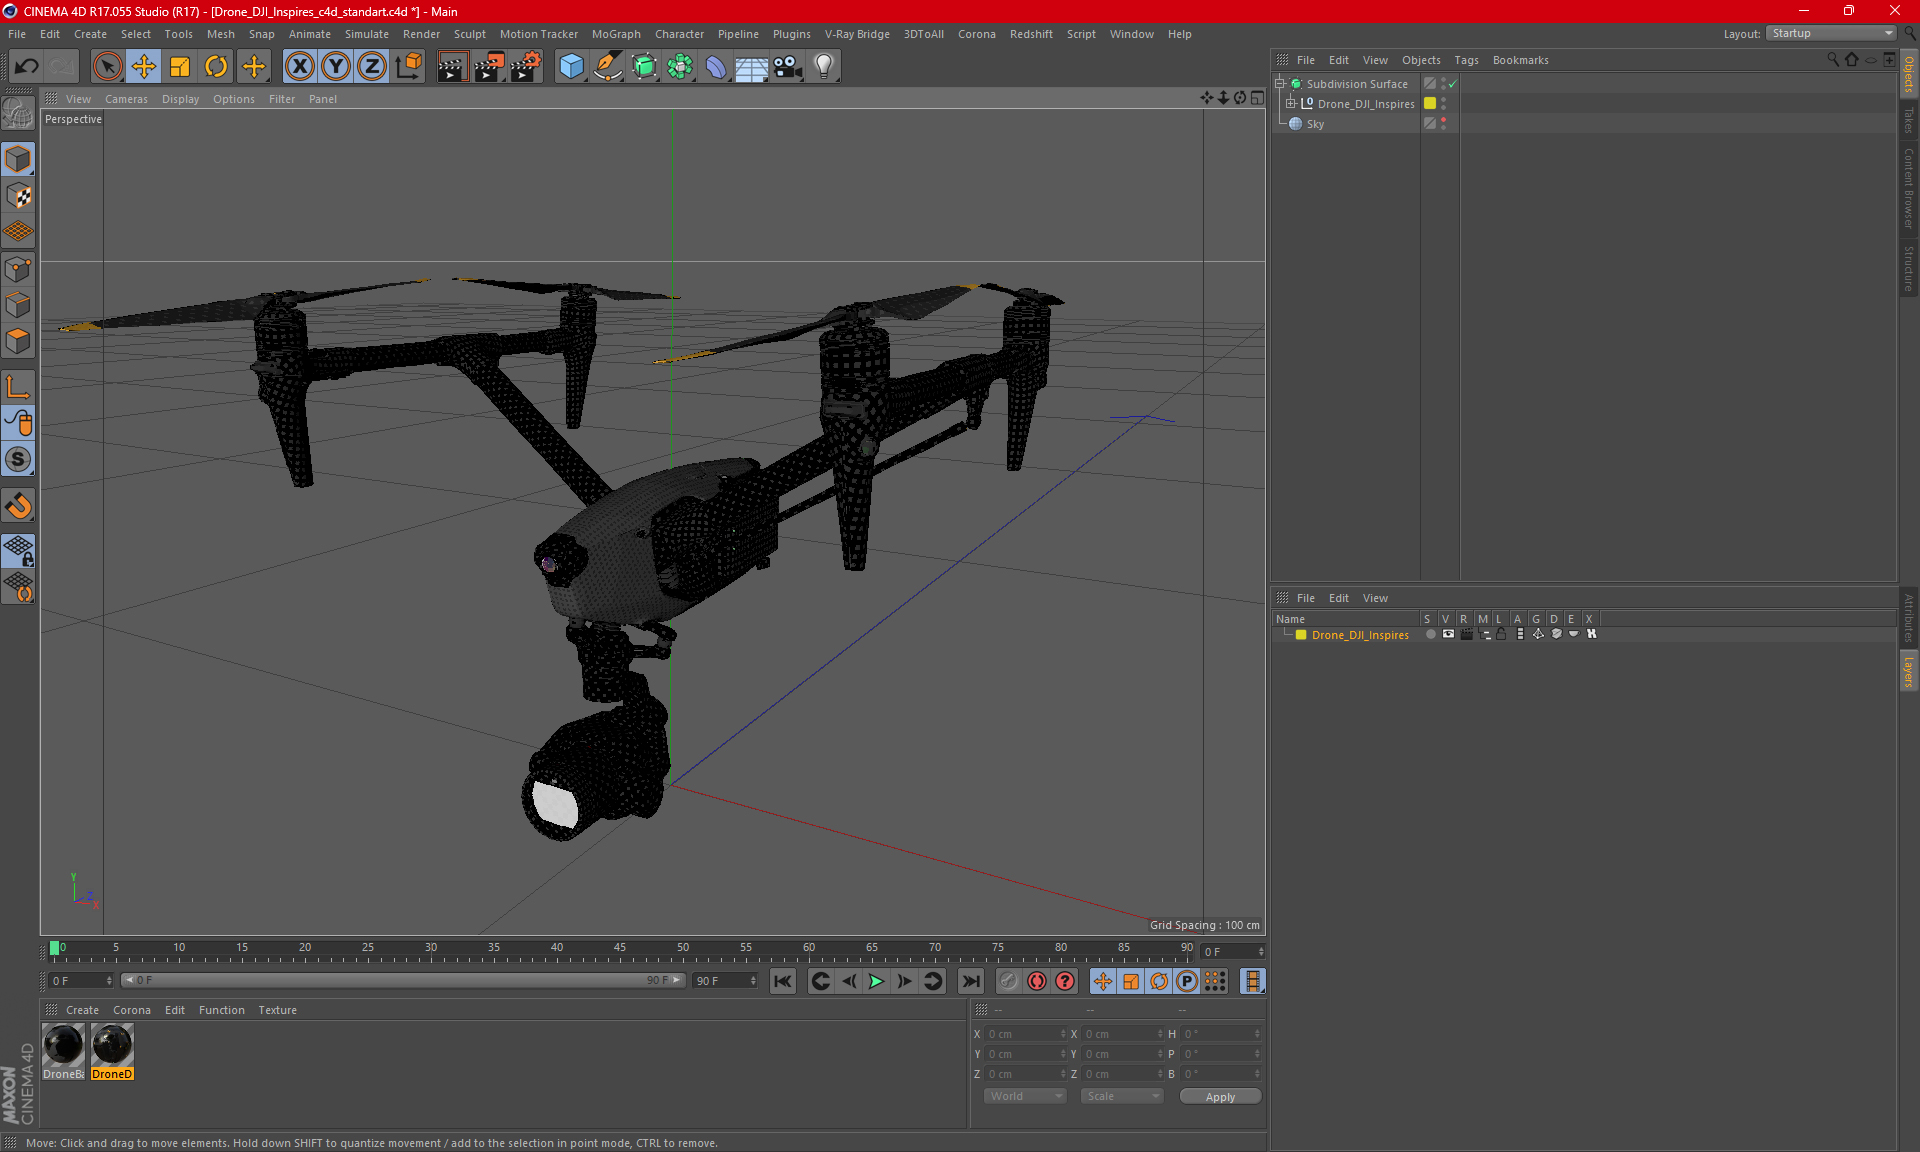Open the V-Ray Bridge menu
Image resolution: width=1920 pixels, height=1152 pixels.
pyautogui.click(x=857, y=34)
